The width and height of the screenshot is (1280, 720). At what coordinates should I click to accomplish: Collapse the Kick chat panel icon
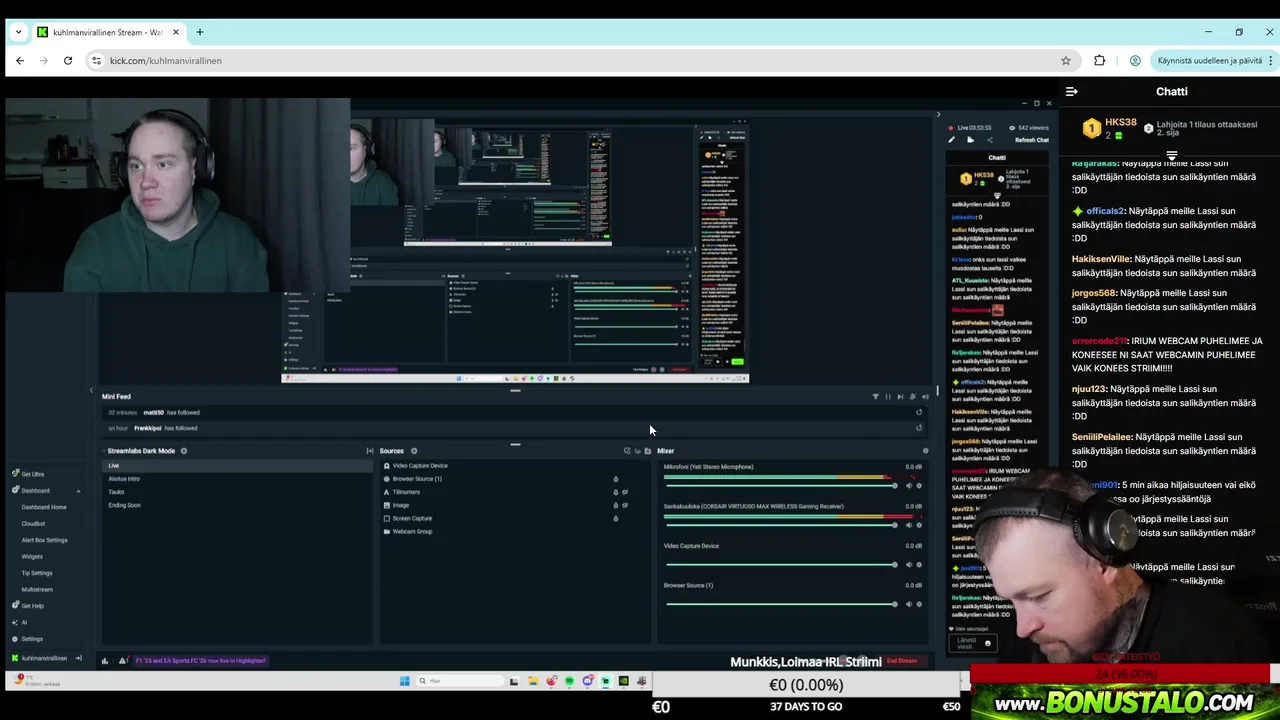1071,91
